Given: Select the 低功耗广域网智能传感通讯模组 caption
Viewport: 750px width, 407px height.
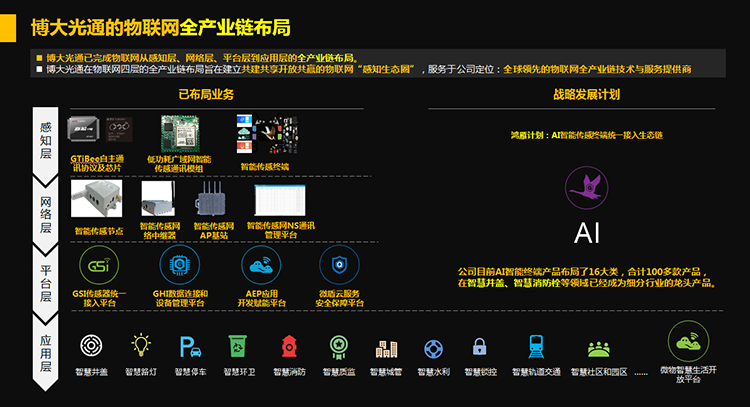Looking at the screenshot, I should [179, 164].
